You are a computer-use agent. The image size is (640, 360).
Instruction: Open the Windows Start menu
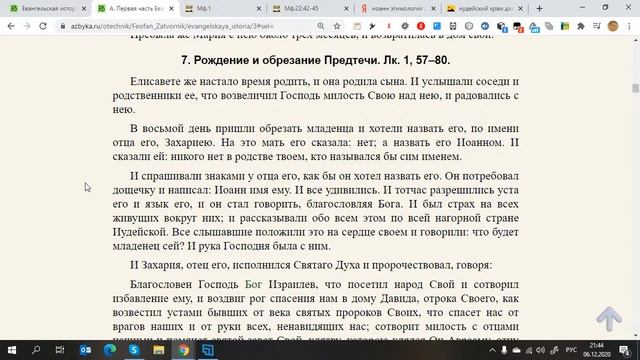point(12,350)
